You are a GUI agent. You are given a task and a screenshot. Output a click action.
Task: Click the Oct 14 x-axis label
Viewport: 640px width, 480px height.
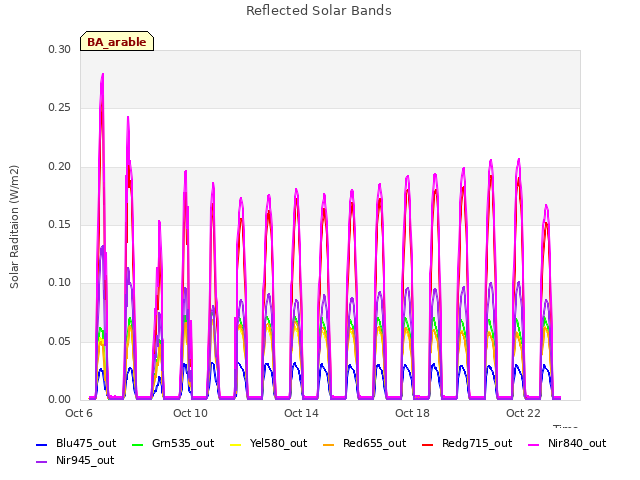[x=301, y=413]
